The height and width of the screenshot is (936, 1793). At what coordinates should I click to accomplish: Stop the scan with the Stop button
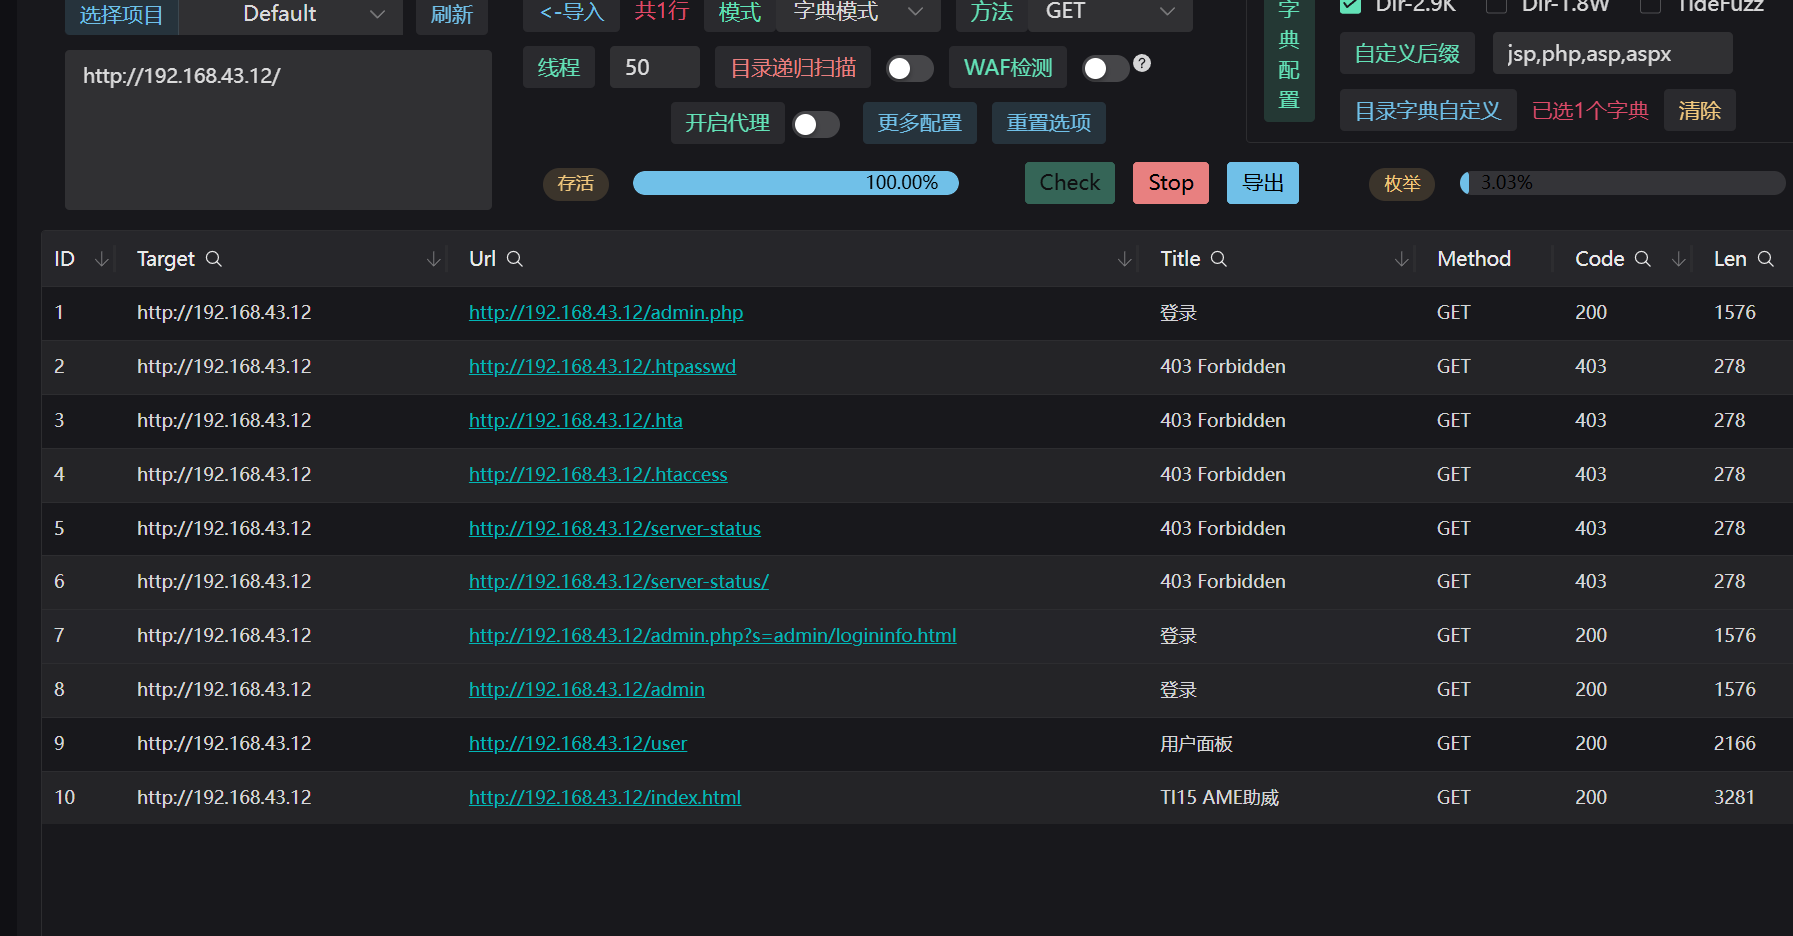[x=1171, y=183]
